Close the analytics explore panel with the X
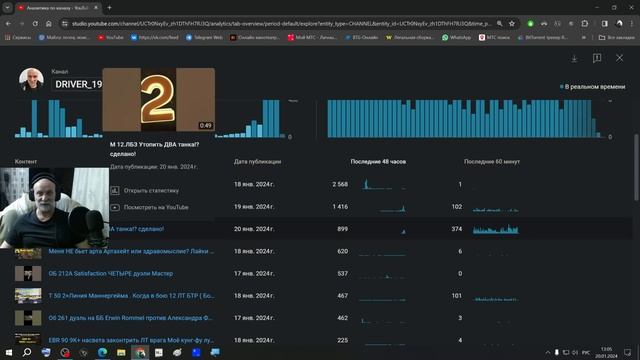 click(x=619, y=58)
